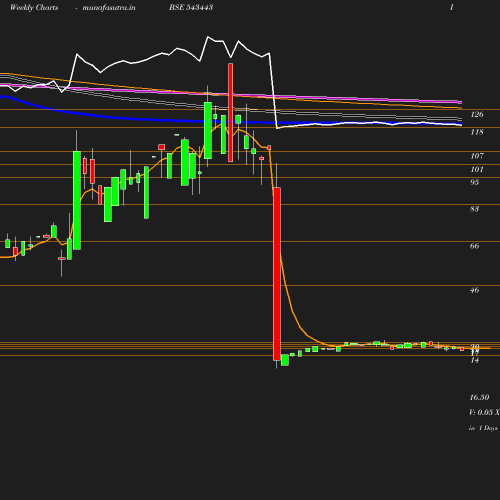The height and width of the screenshot is (500, 500).
Task: Select the 16.50 last price value
Action: 479,397
